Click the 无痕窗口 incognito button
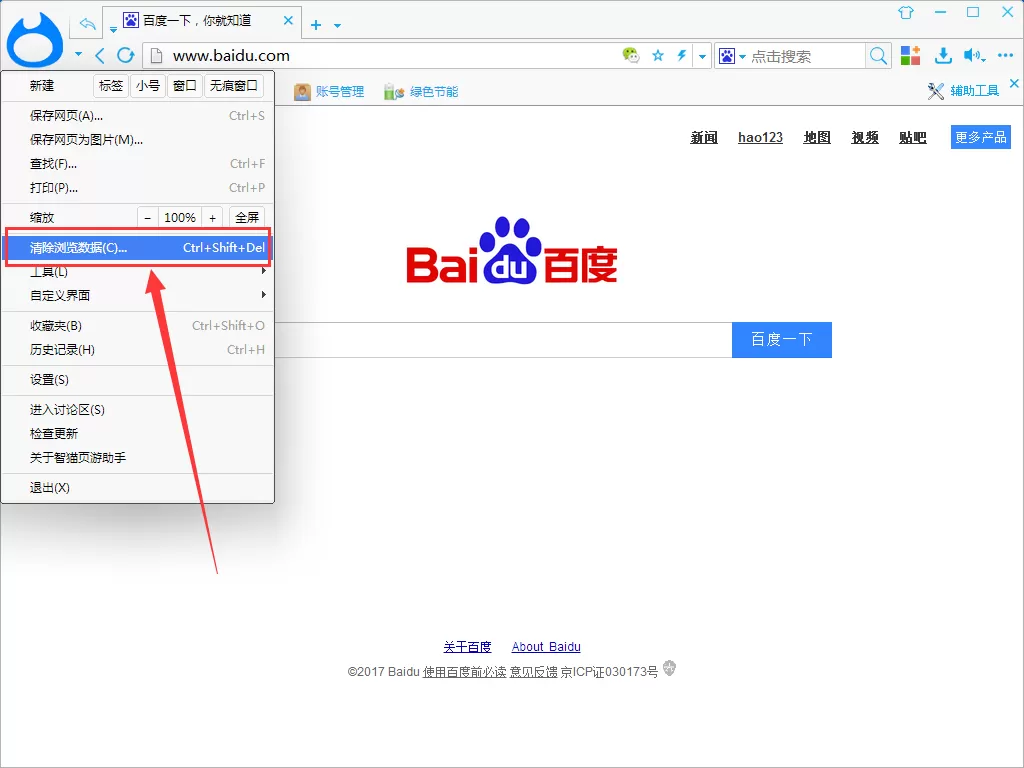The width and height of the screenshot is (1024, 768). [234, 86]
